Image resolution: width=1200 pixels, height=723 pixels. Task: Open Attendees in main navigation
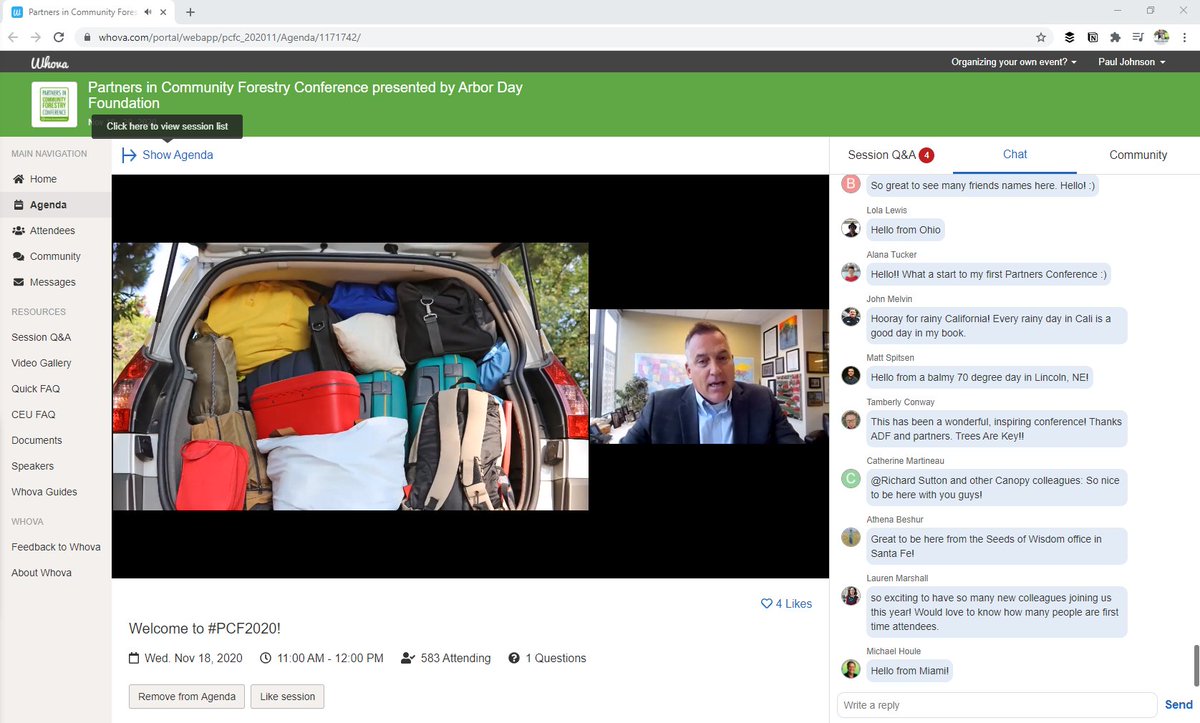[52, 231]
